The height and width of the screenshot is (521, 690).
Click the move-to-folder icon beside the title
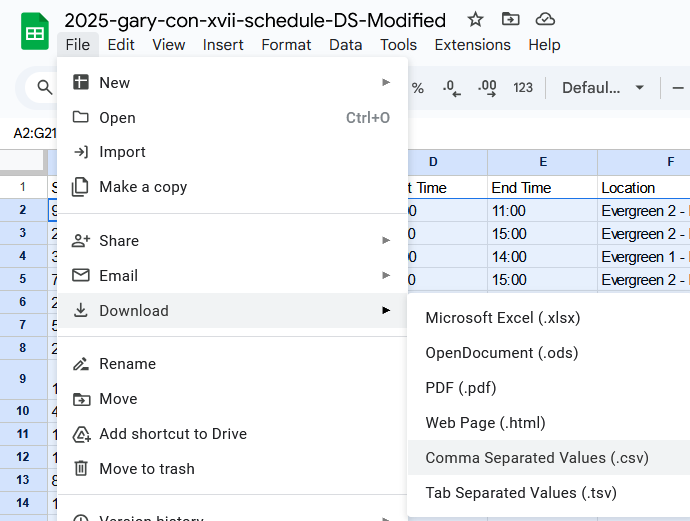(x=510, y=19)
